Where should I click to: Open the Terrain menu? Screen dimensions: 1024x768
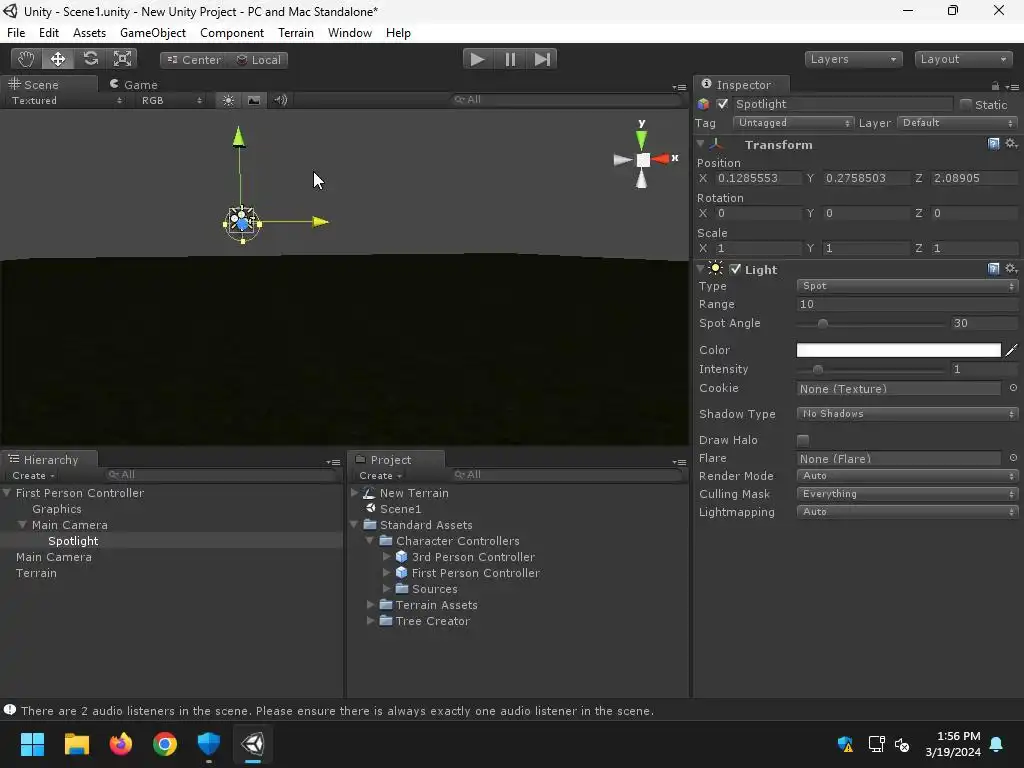click(296, 33)
